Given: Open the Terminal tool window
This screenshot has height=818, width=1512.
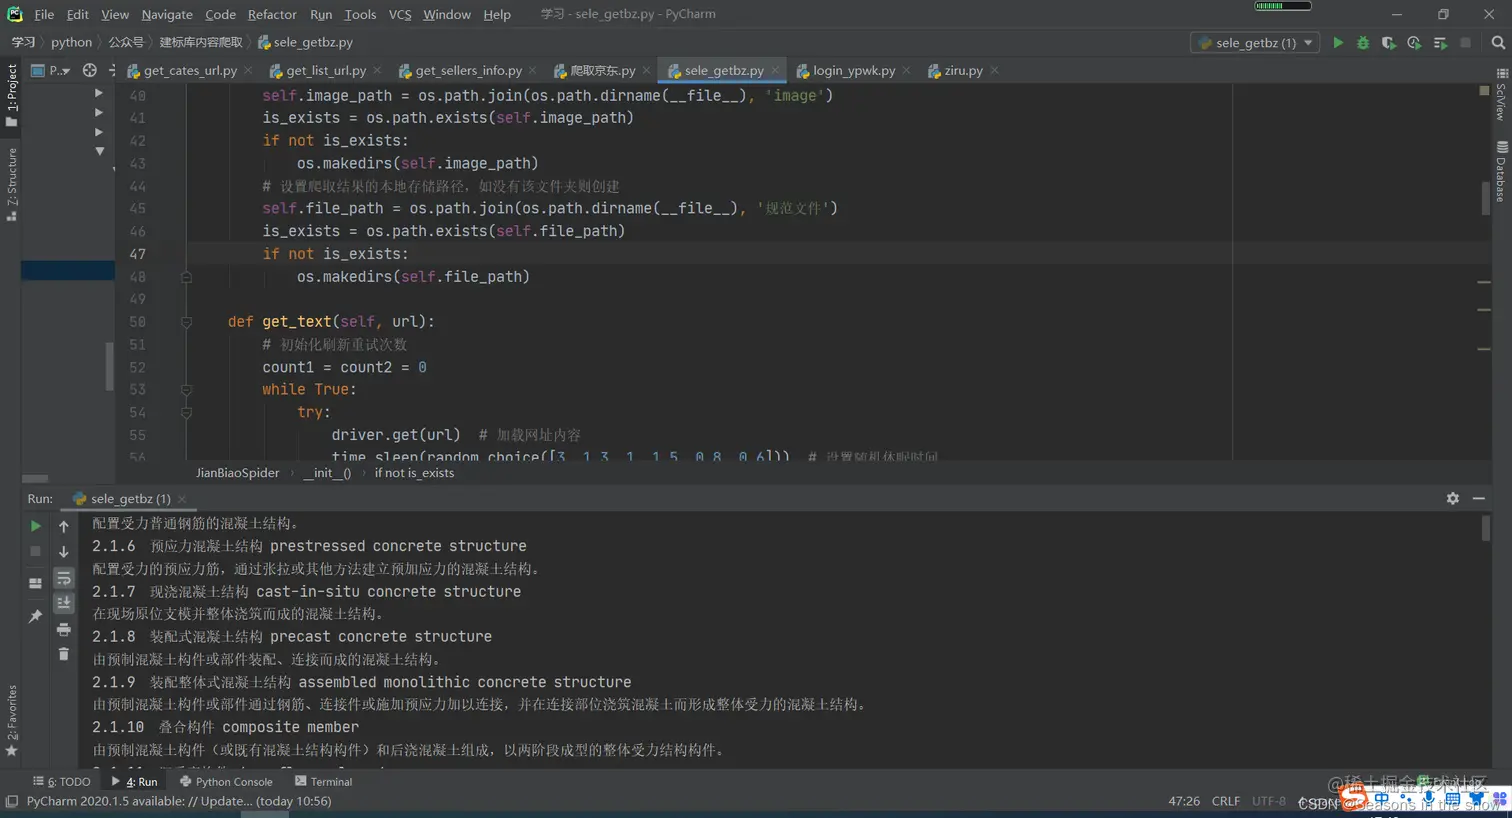Looking at the screenshot, I should pos(323,782).
